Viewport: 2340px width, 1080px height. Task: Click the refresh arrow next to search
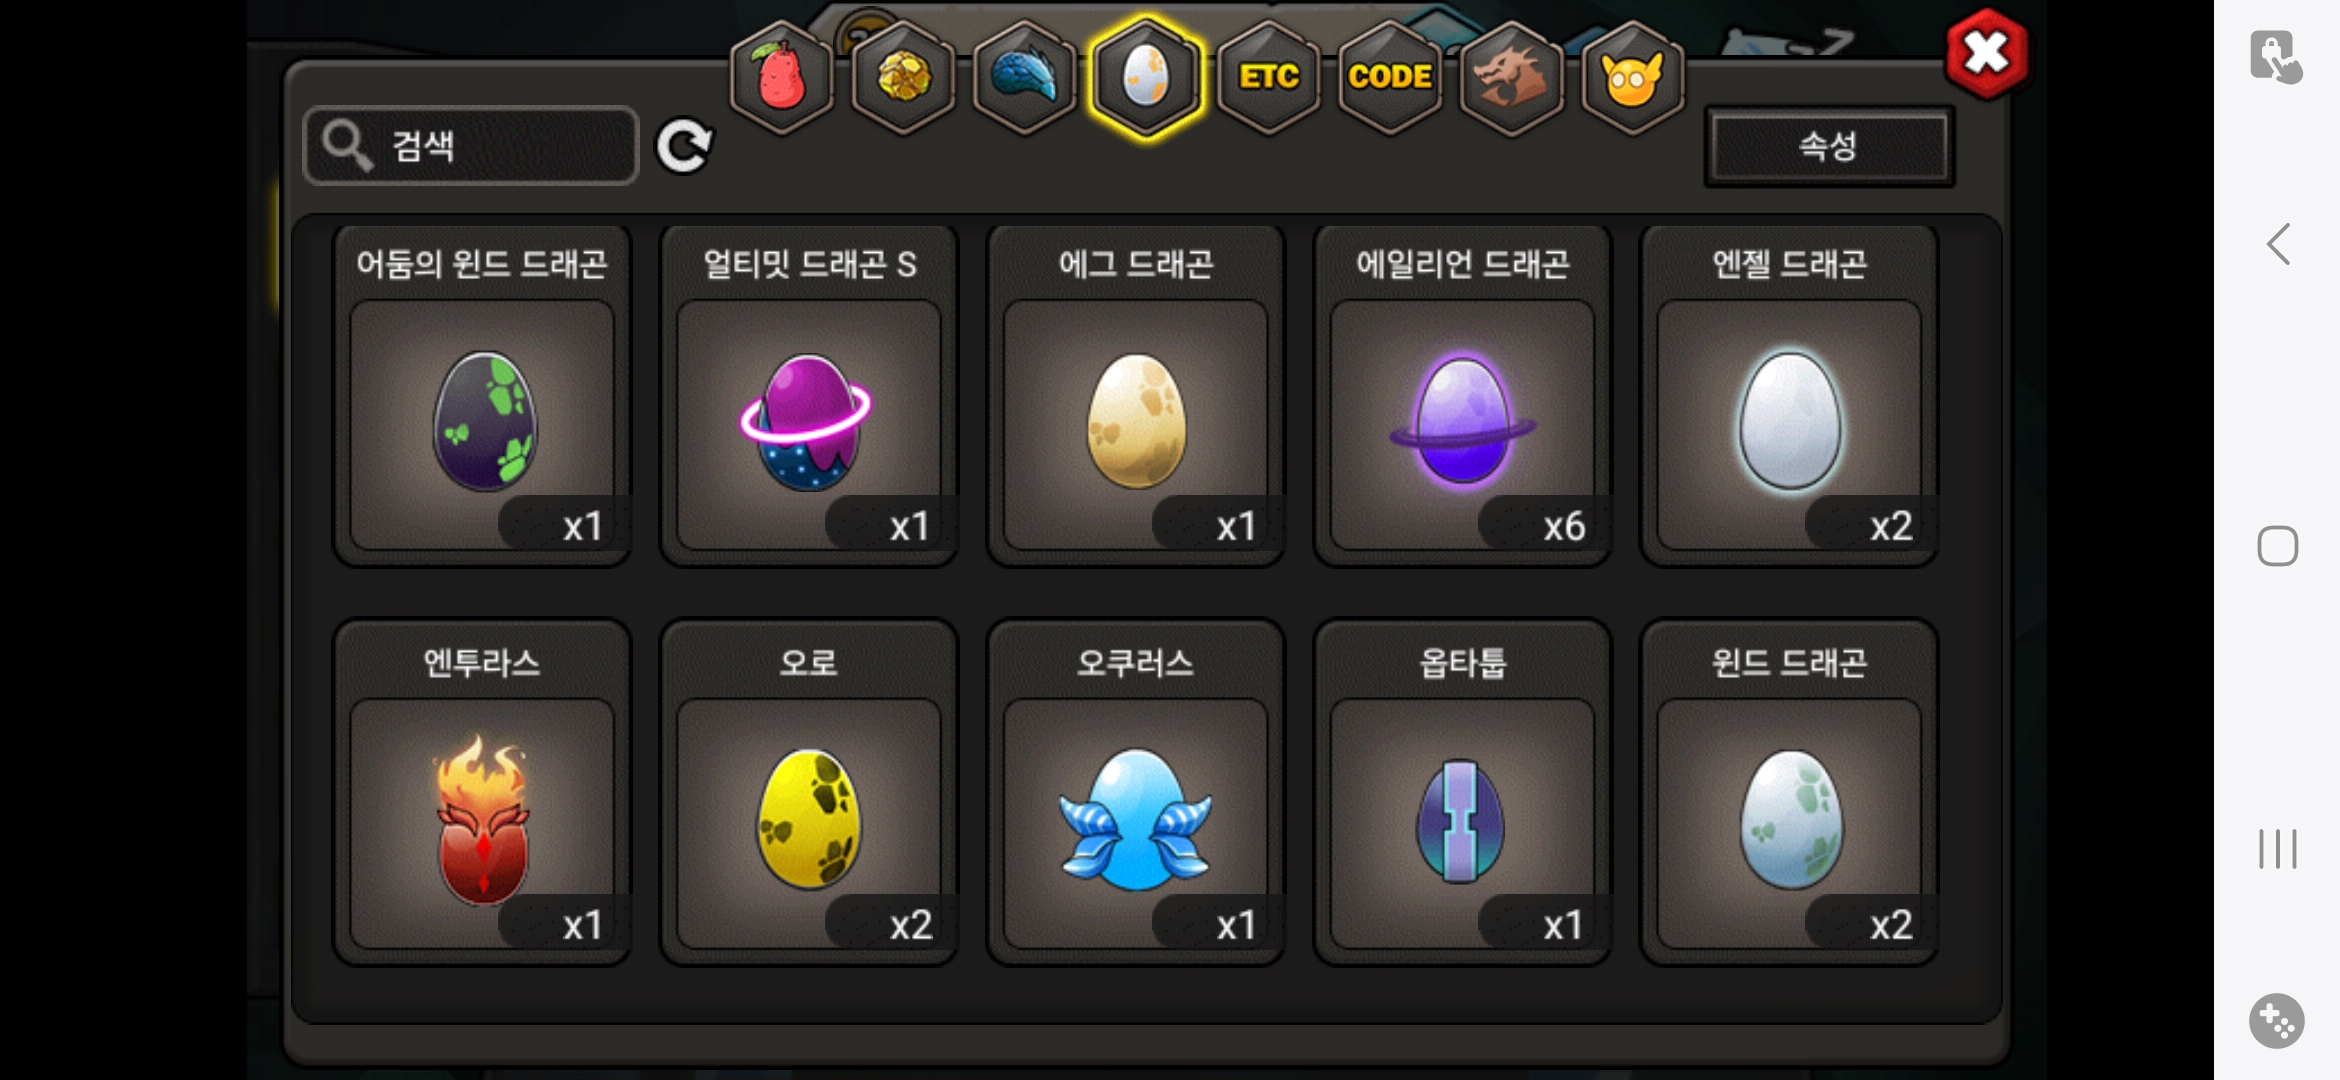click(684, 146)
